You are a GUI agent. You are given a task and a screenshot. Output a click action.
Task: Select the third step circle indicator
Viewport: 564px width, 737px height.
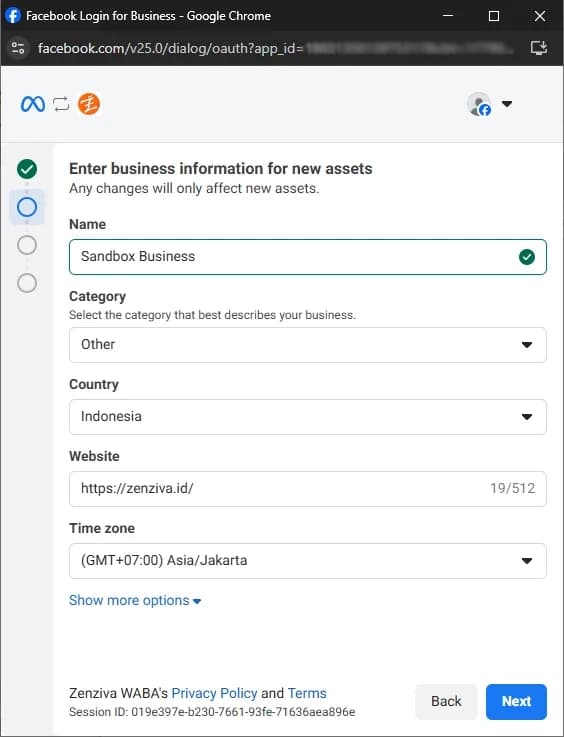[27, 245]
